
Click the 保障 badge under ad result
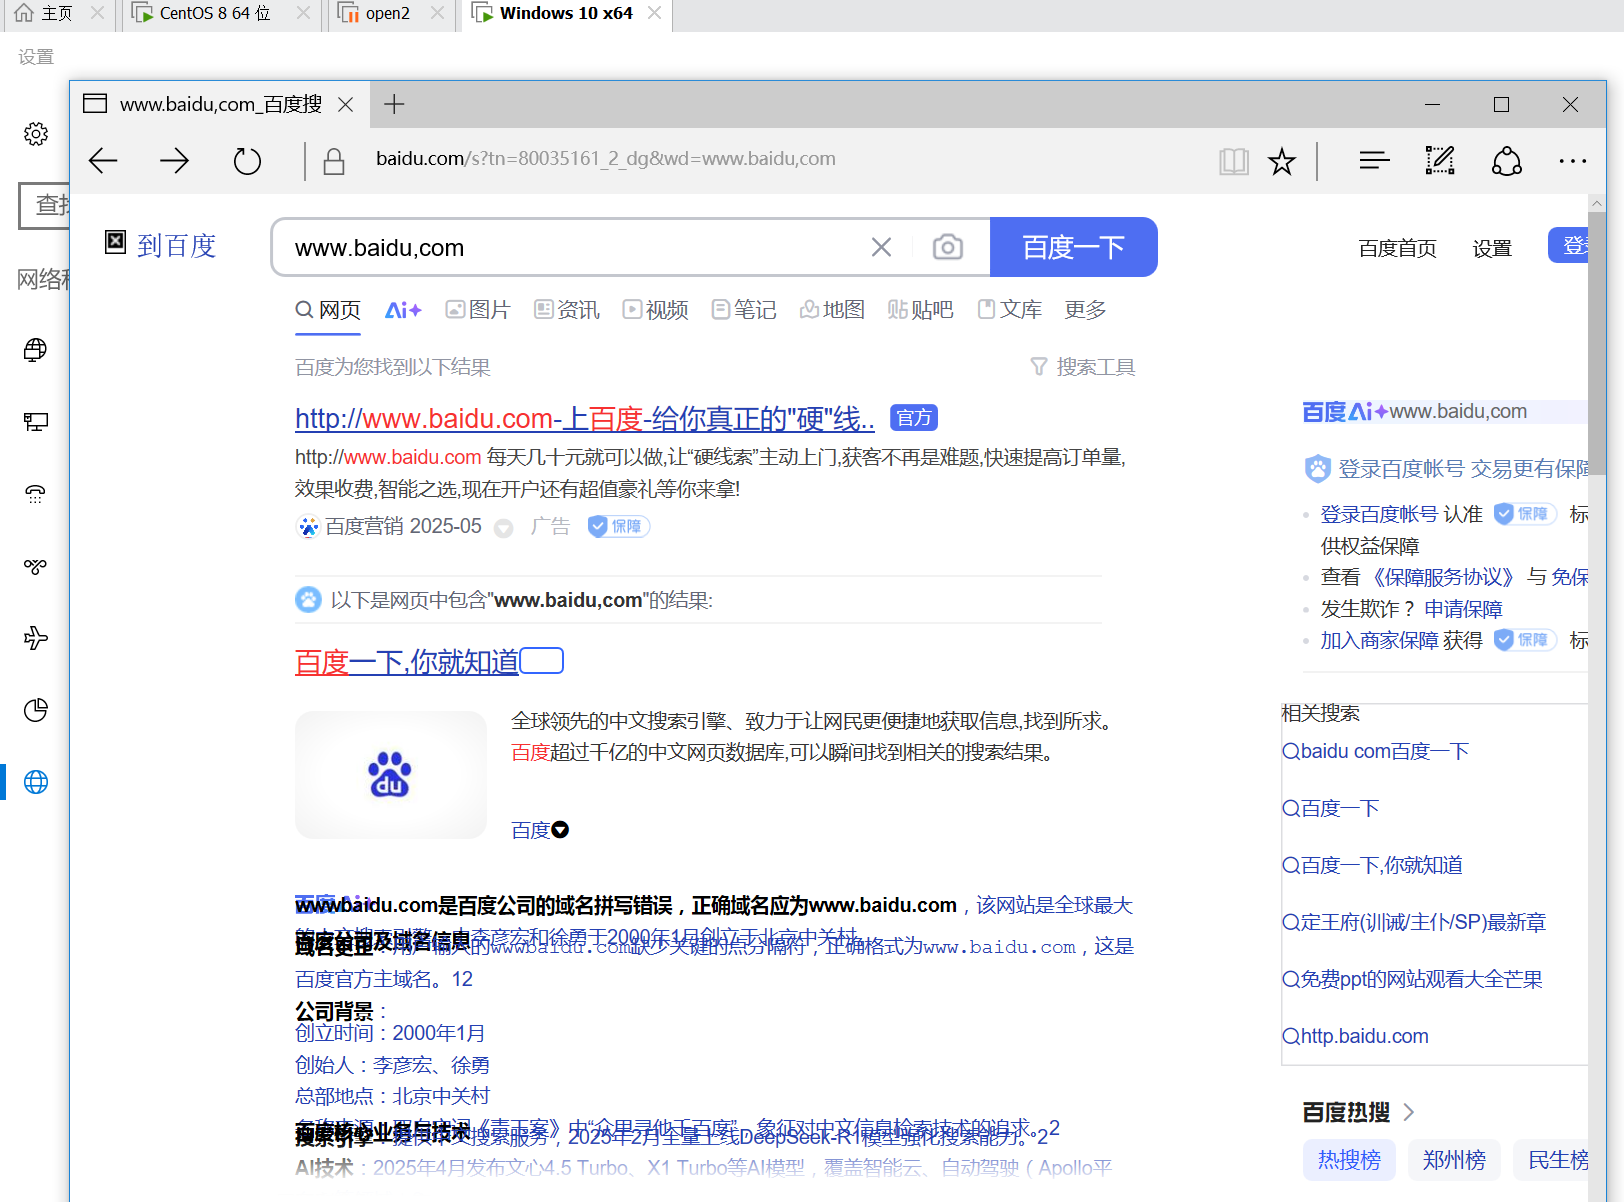[619, 526]
